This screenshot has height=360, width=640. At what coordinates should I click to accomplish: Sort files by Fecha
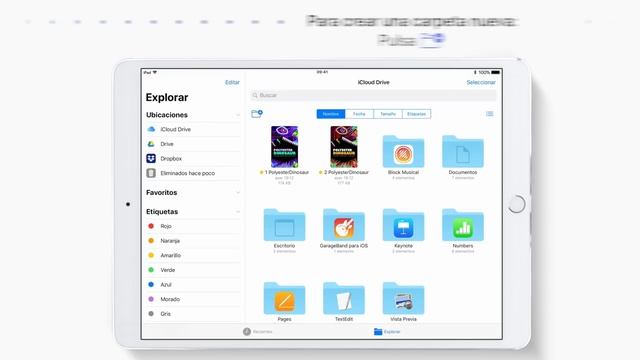point(359,114)
